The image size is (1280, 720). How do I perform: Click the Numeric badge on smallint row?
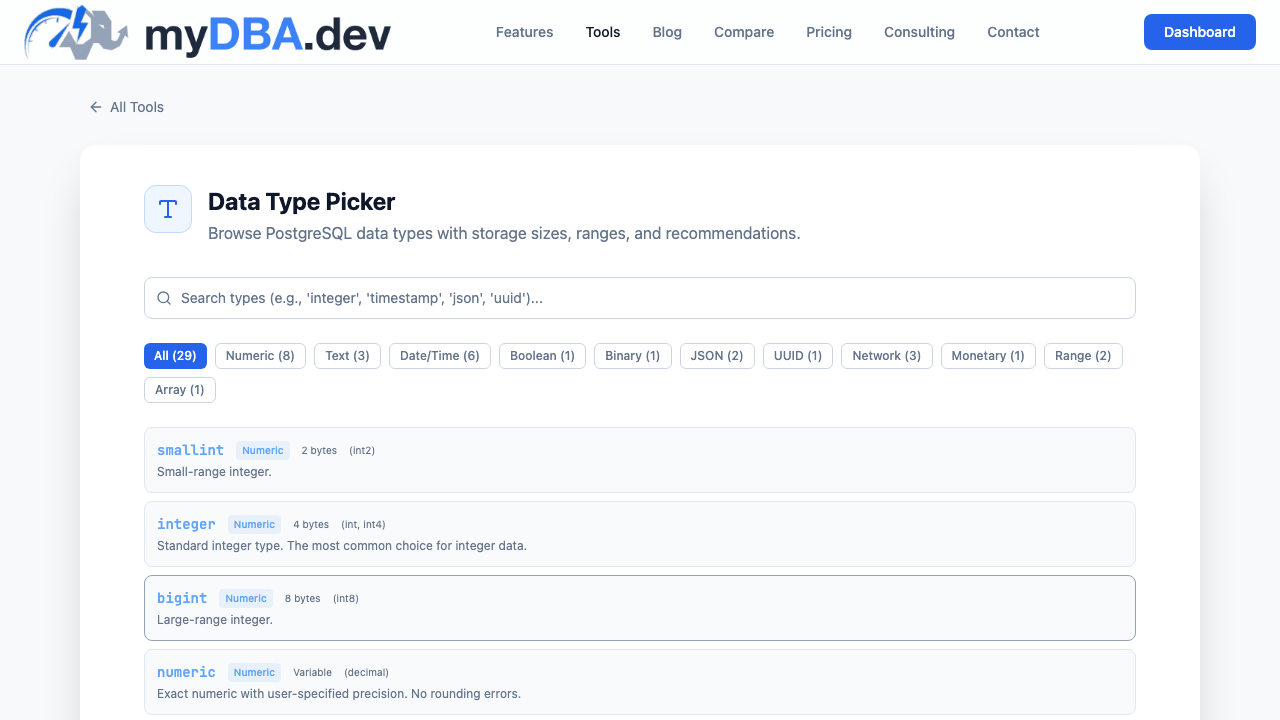tap(263, 450)
